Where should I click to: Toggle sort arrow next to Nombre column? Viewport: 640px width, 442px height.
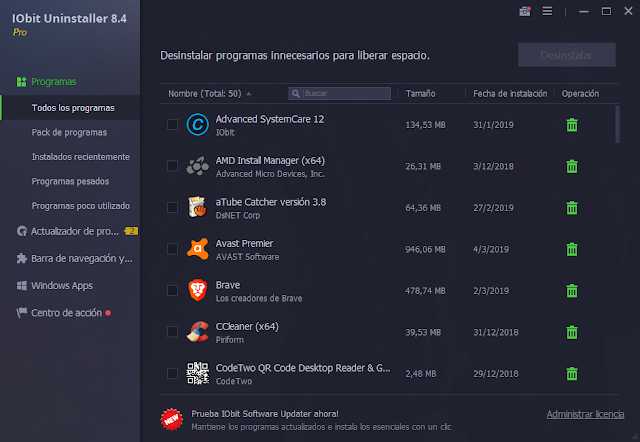point(249,94)
